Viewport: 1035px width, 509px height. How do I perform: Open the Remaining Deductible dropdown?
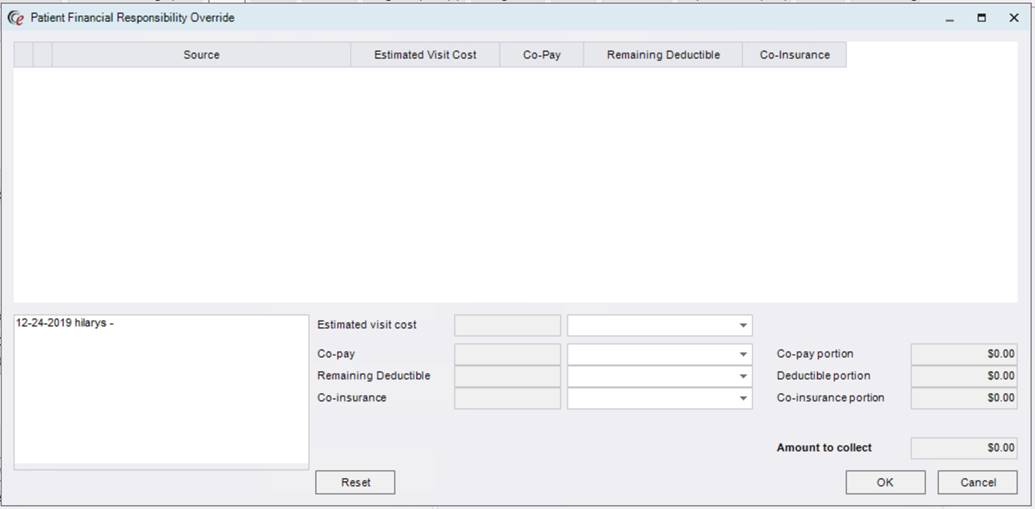743,376
